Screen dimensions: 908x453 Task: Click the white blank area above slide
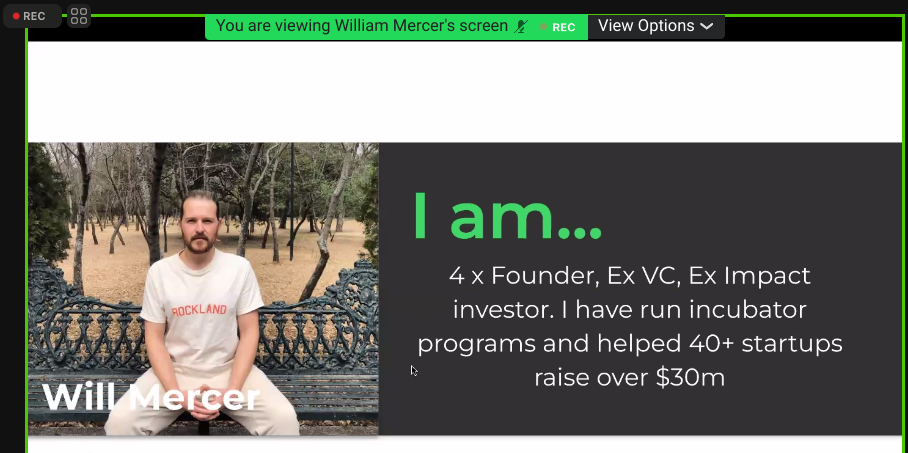tap(465, 92)
